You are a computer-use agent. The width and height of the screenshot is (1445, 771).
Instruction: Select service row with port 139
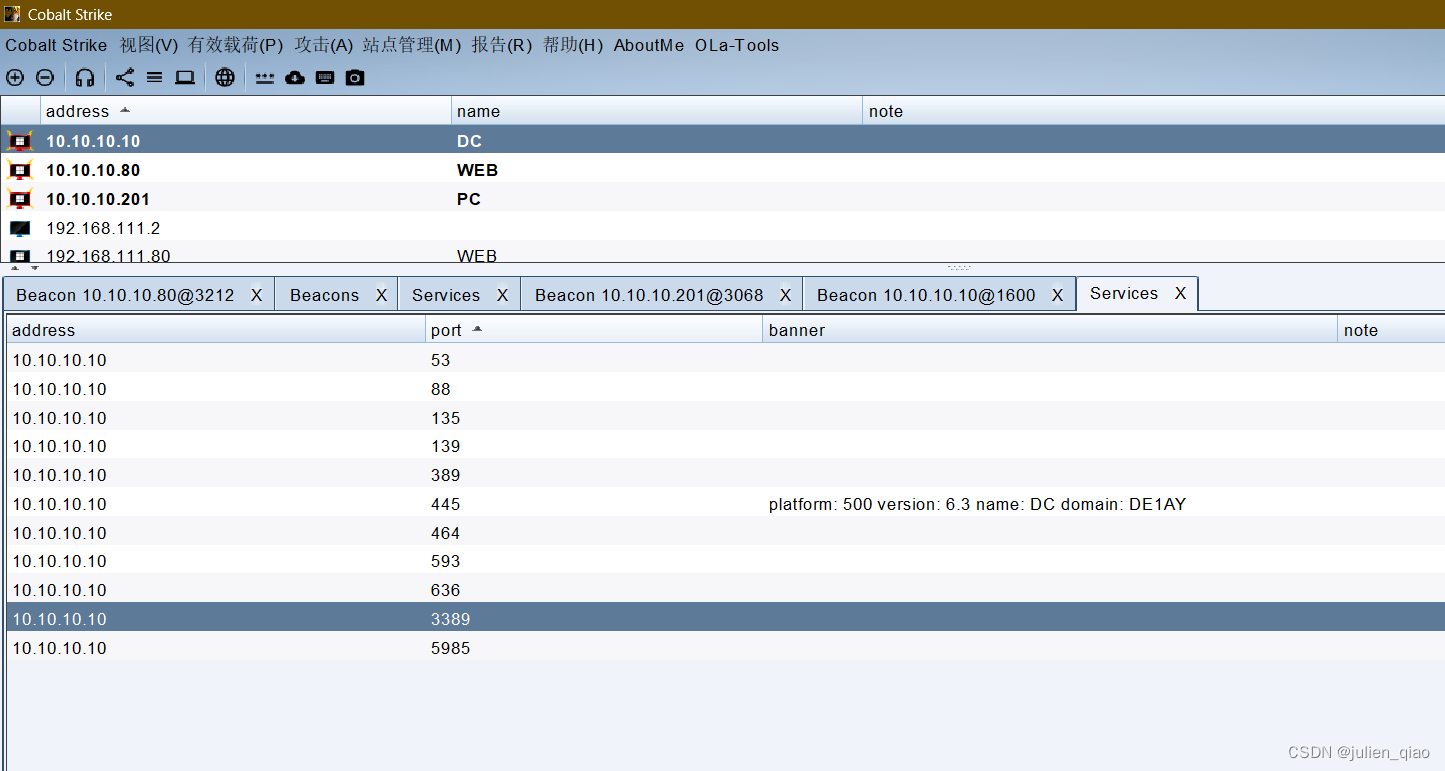(726, 446)
